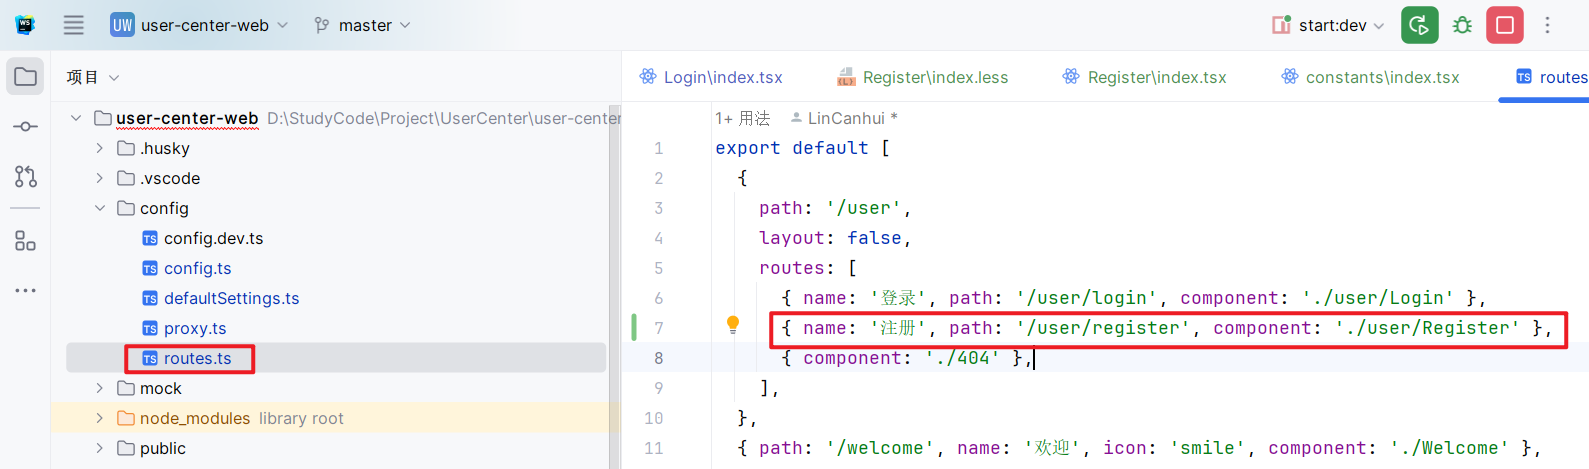Open the start:dev run configuration dropdown
This screenshot has height=469, width=1589.
point(1329,25)
